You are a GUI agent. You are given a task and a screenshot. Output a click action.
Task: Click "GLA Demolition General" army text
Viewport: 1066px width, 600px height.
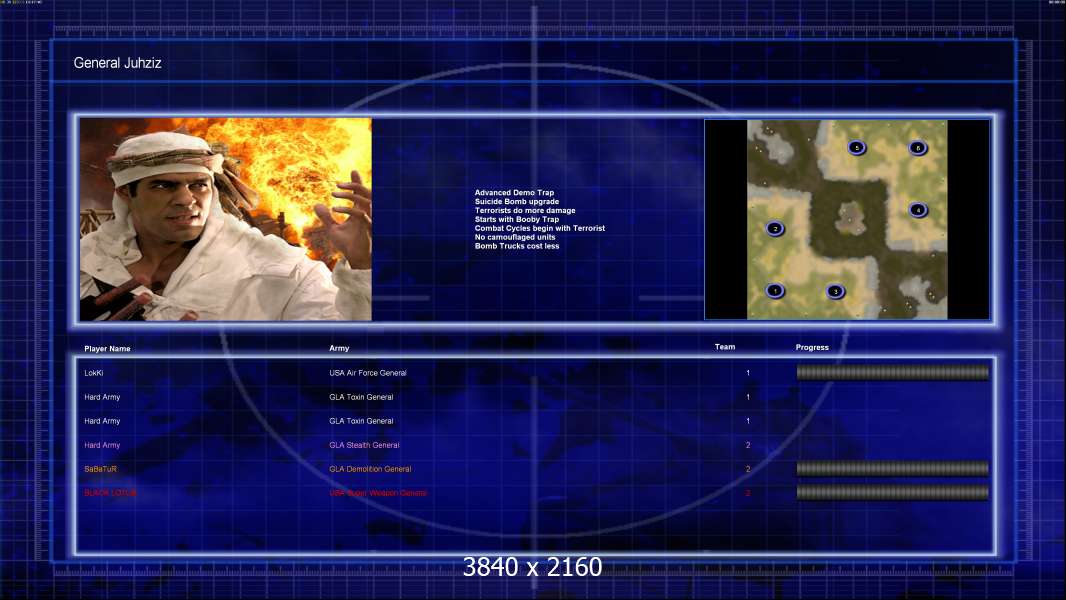[x=370, y=469]
